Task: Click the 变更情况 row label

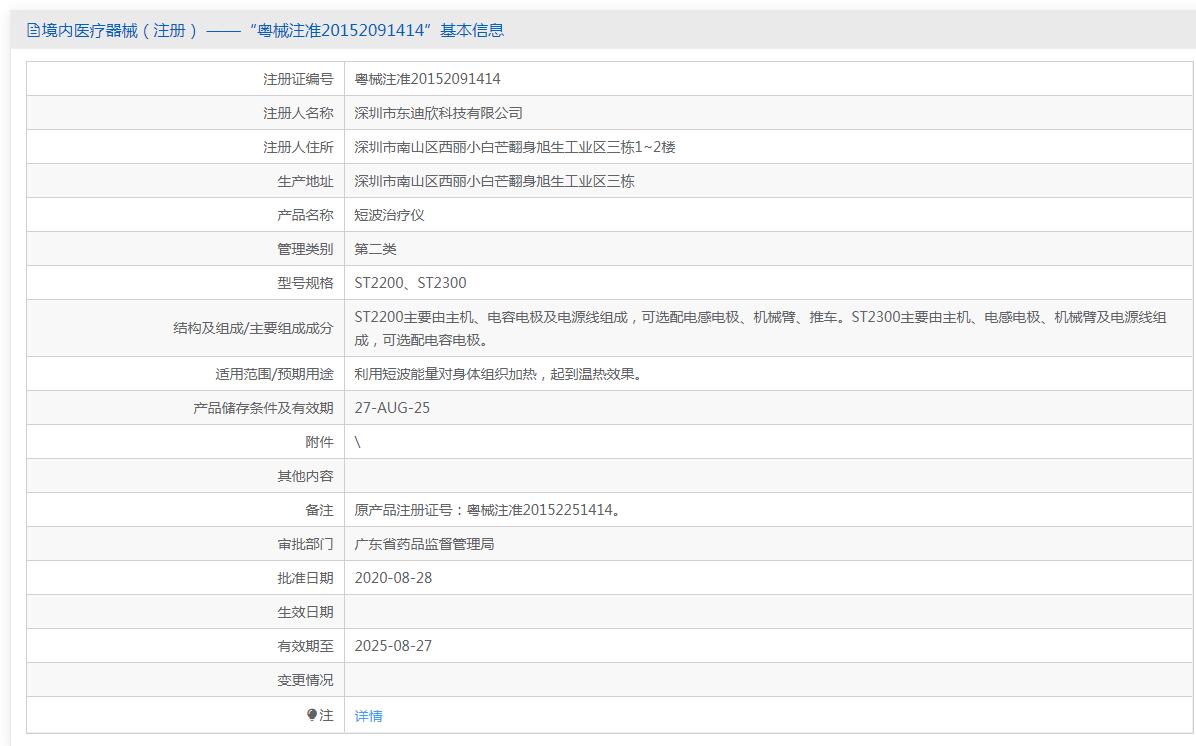Action: tap(305, 680)
